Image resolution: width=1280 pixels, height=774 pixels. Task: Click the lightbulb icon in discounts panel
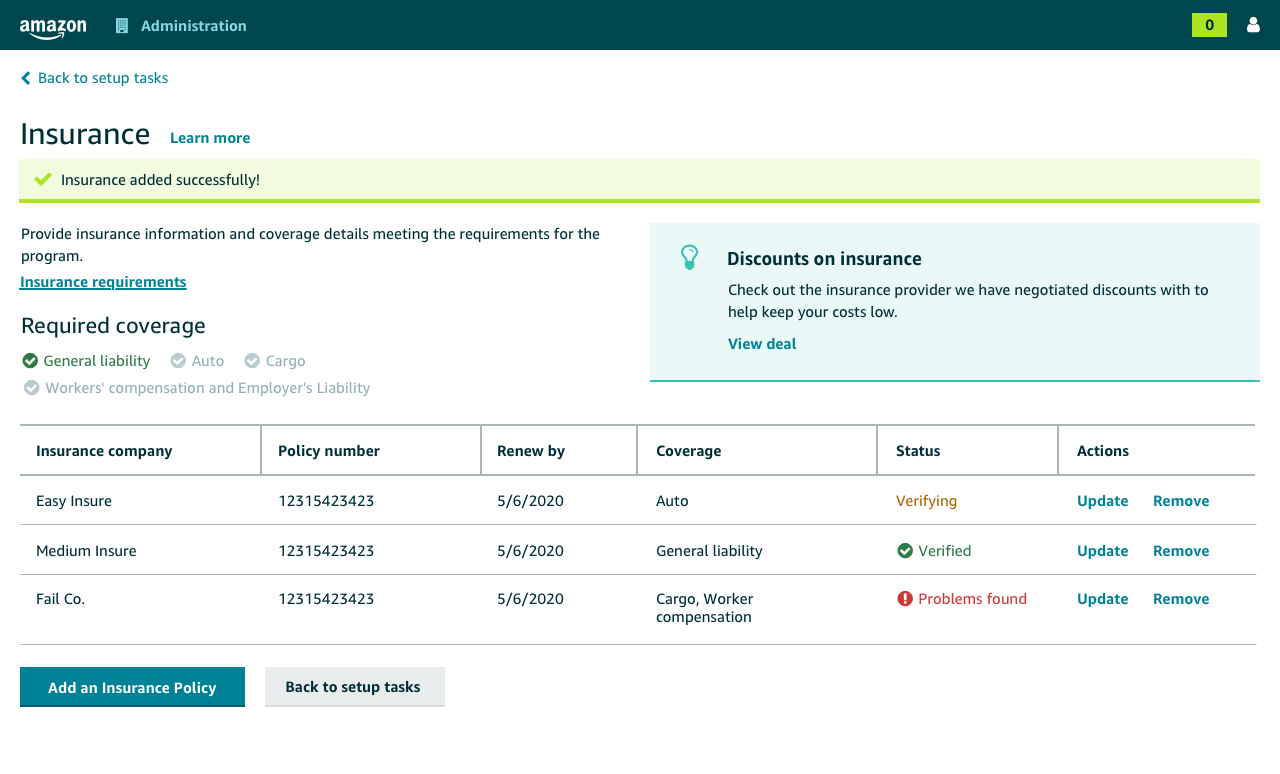(689, 257)
